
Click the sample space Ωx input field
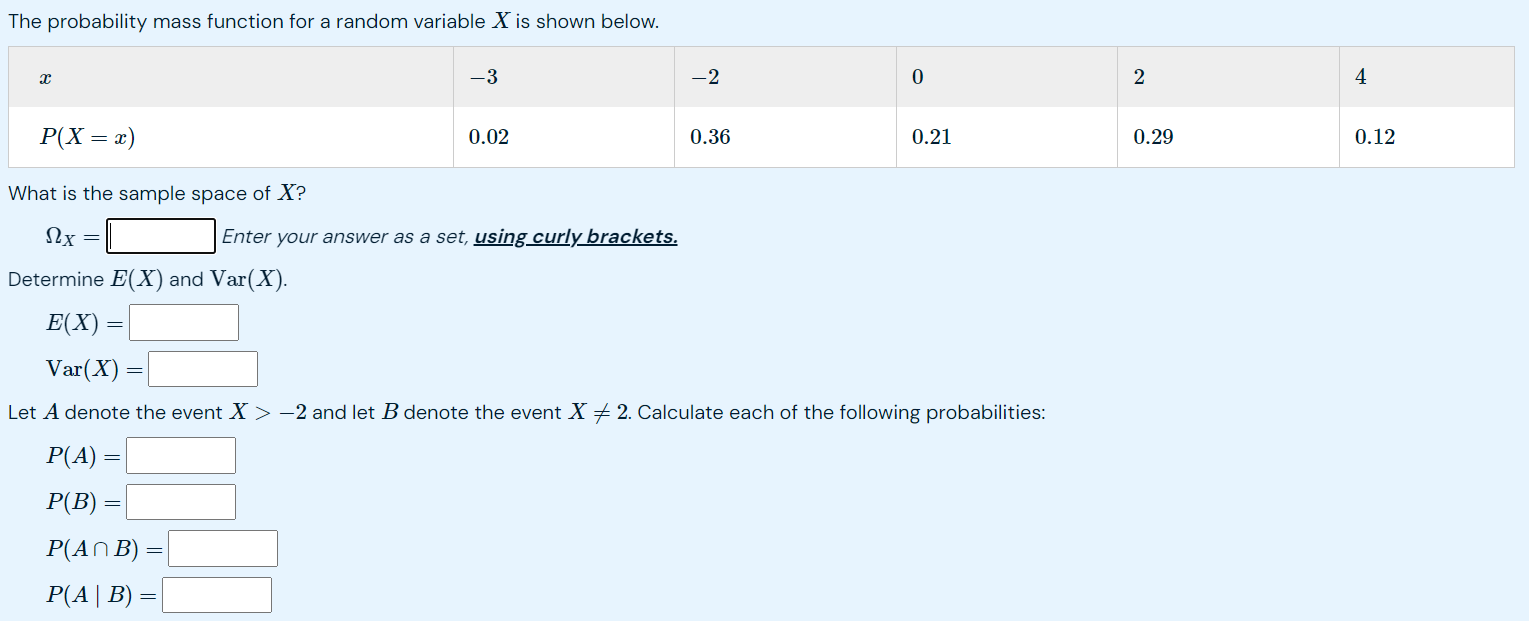tap(160, 236)
